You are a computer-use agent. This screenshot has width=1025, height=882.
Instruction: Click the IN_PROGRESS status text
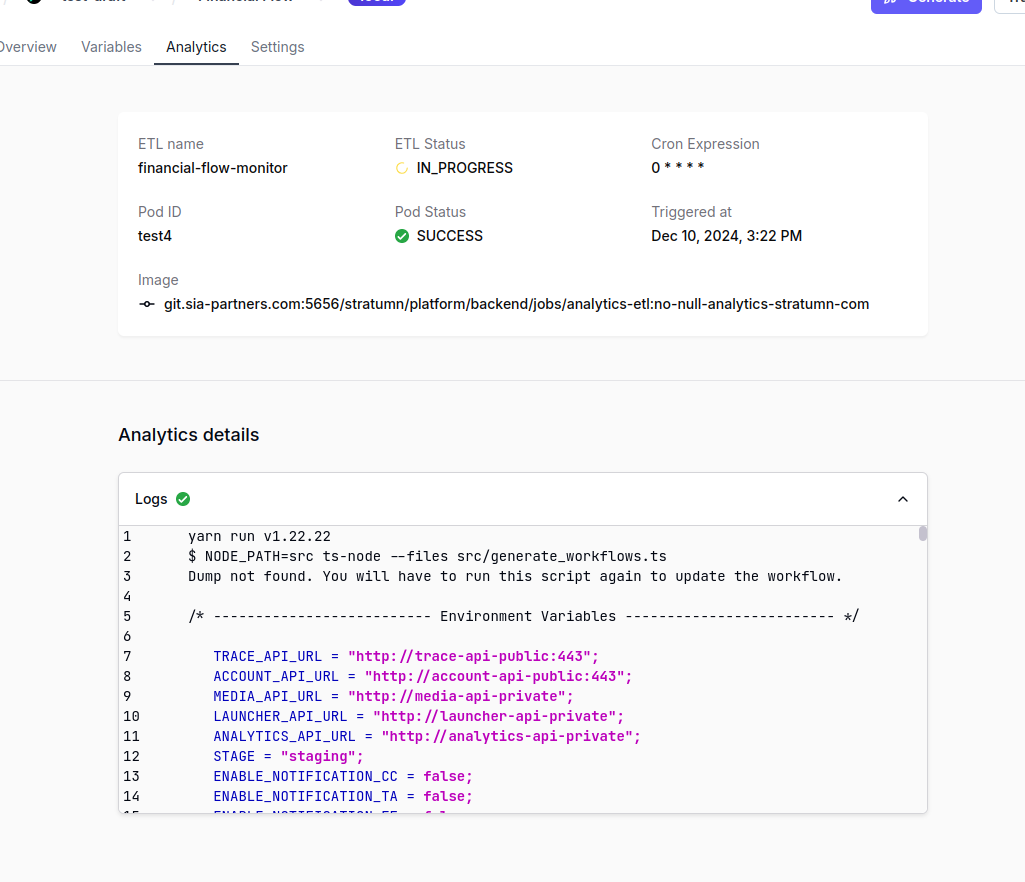pyautogui.click(x=464, y=168)
